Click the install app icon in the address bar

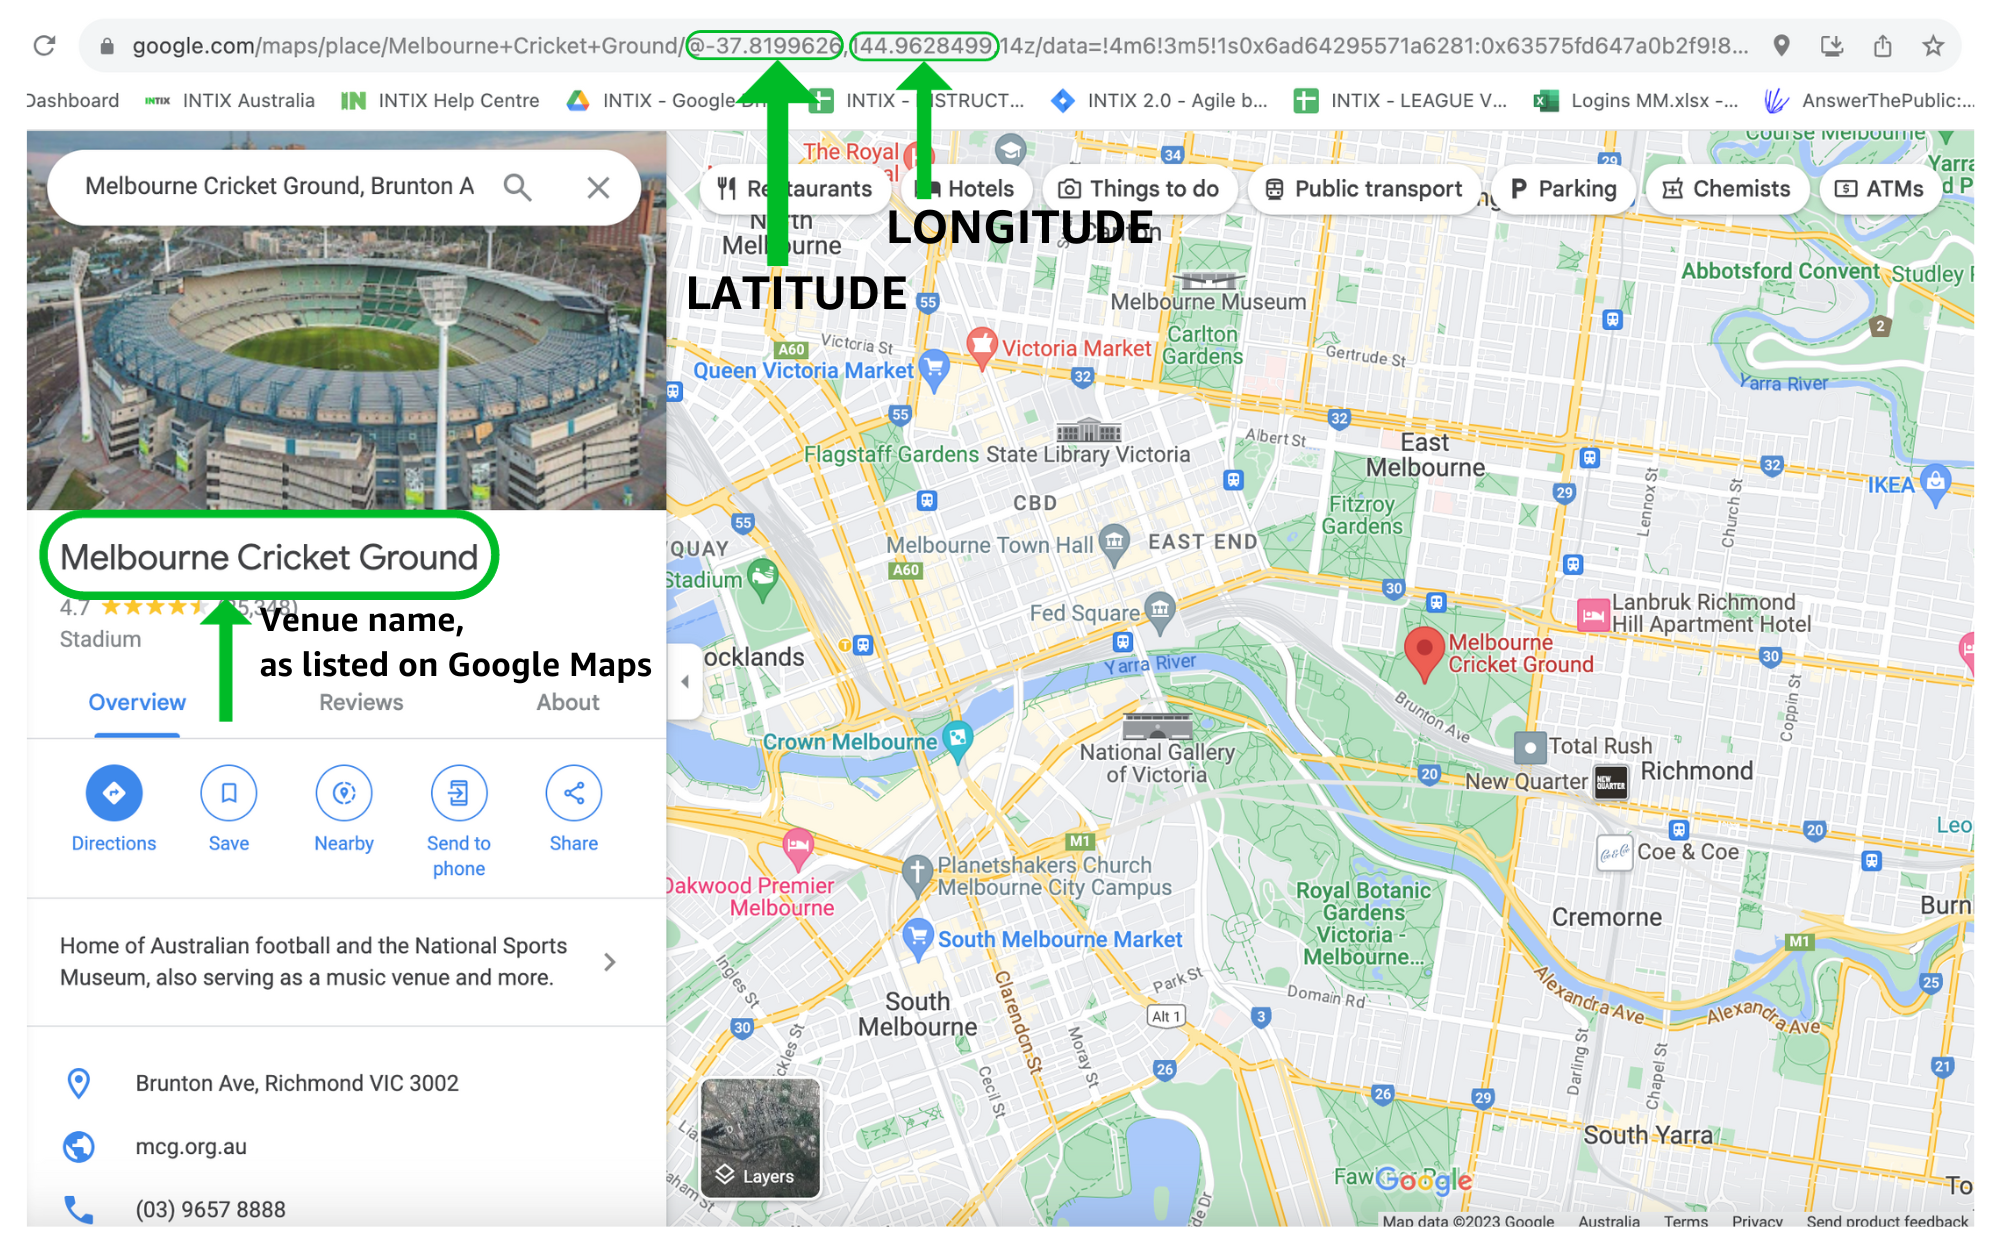point(1832,46)
